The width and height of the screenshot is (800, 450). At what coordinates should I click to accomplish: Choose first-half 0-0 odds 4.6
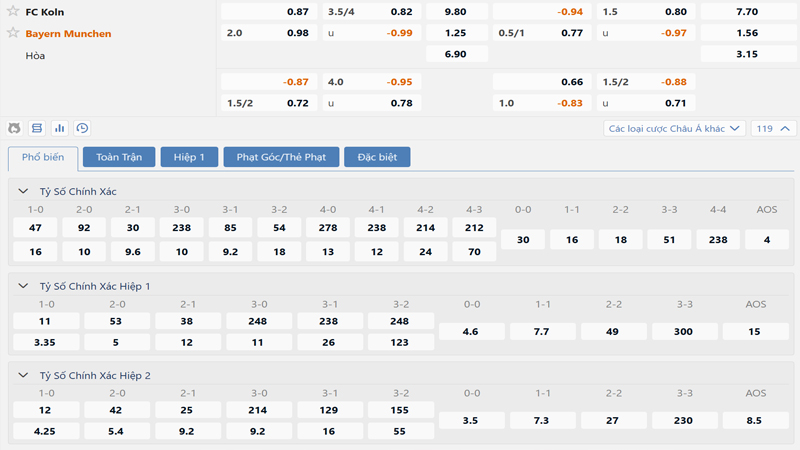click(x=472, y=331)
